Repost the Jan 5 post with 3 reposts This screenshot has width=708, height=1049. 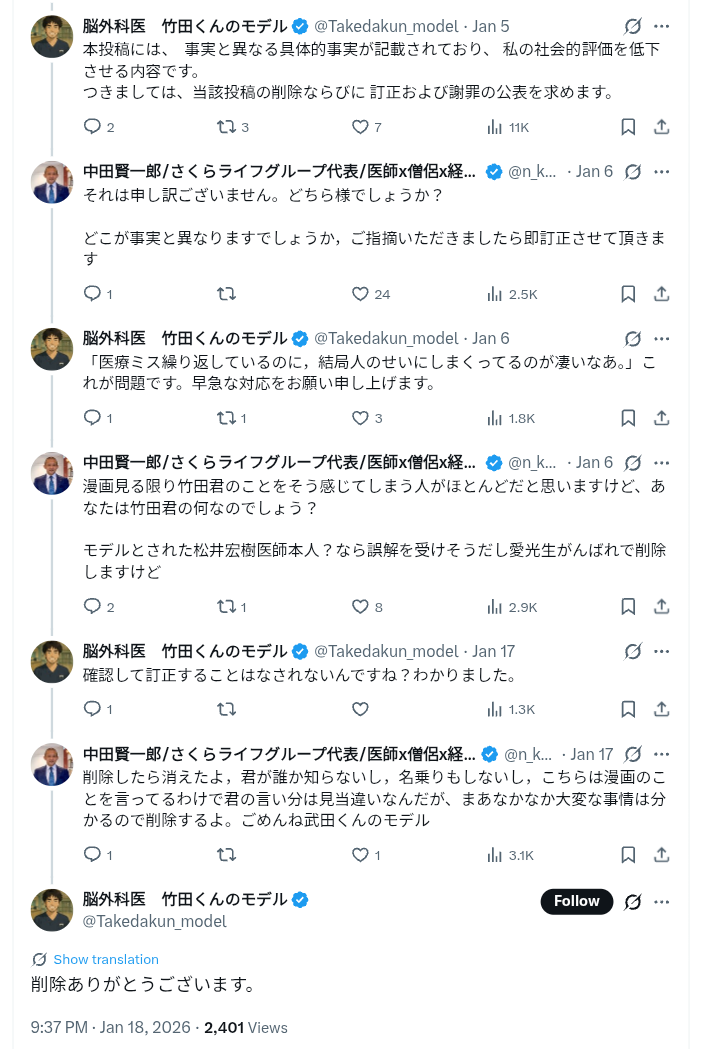[x=227, y=127]
